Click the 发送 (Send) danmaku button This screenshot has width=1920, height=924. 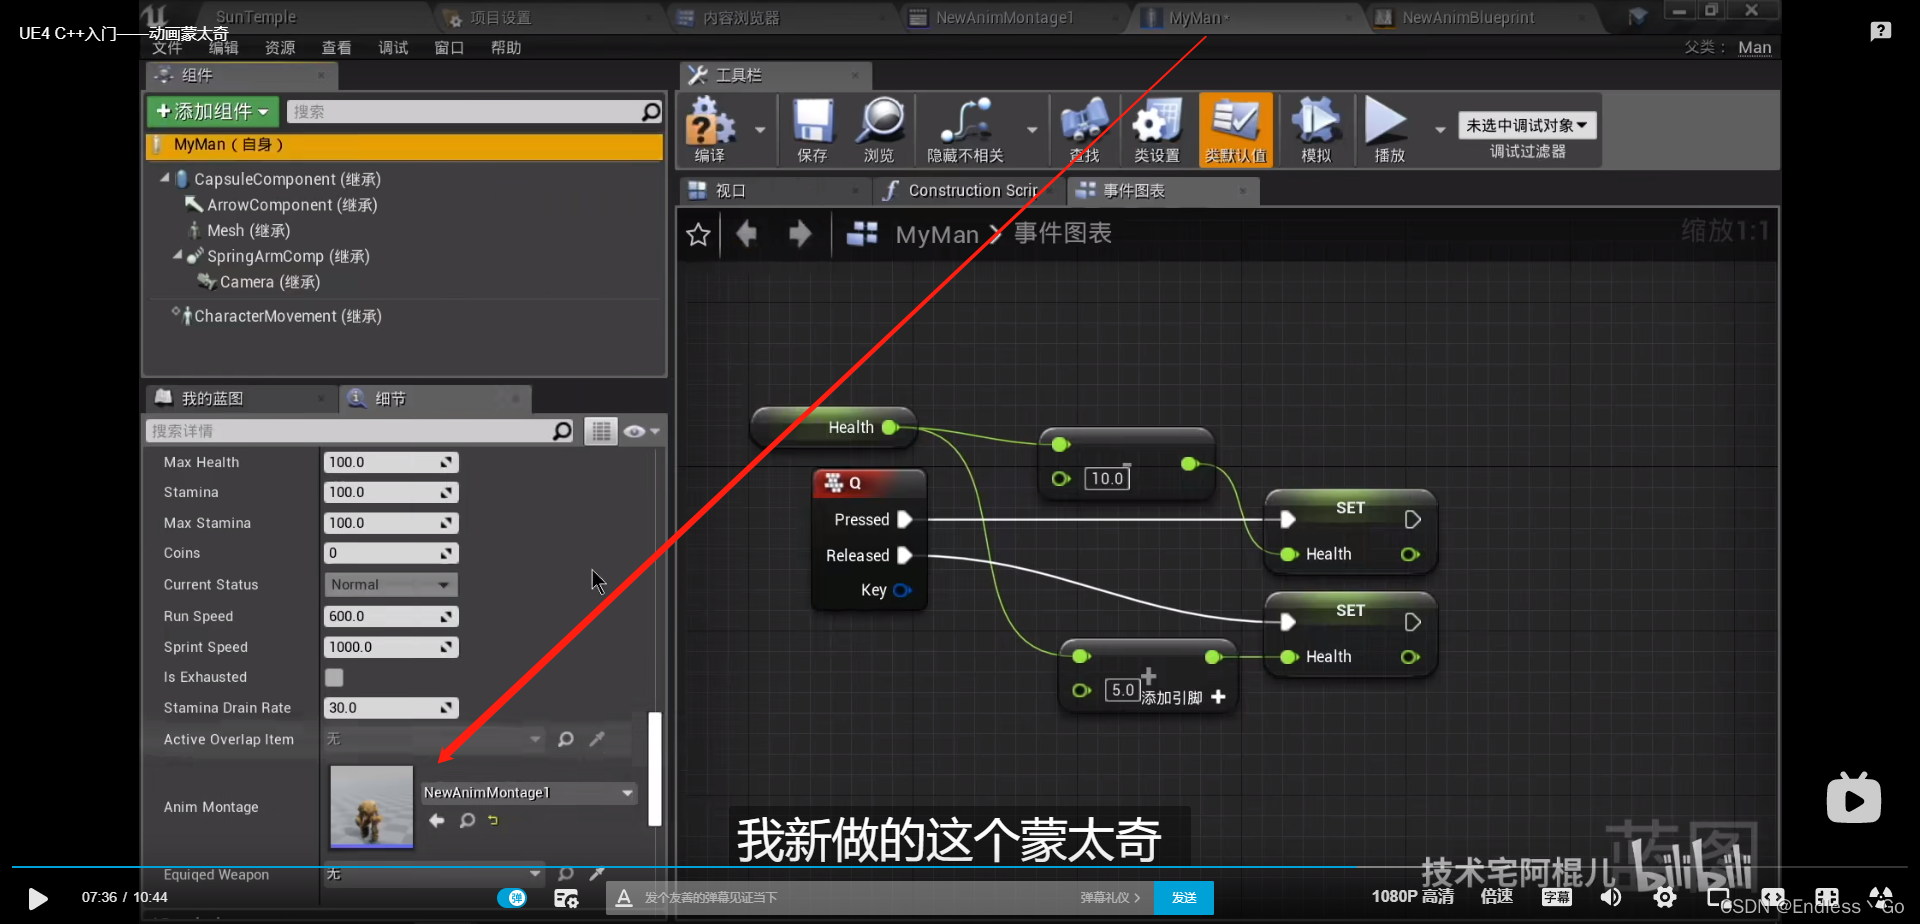point(1184,898)
